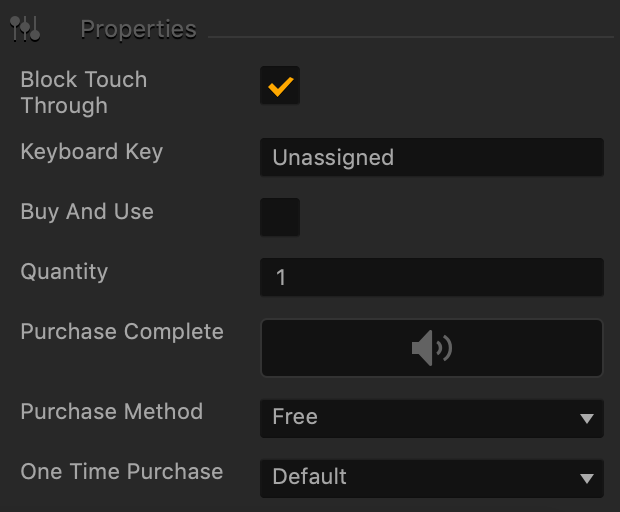Click the Purchase Complete label

pyautogui.click(x=122, y=331)
